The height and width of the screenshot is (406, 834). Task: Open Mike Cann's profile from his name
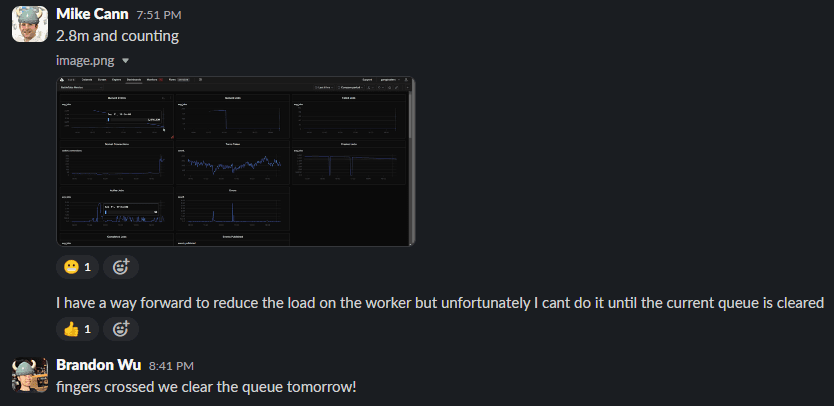[x=92, y=16]
